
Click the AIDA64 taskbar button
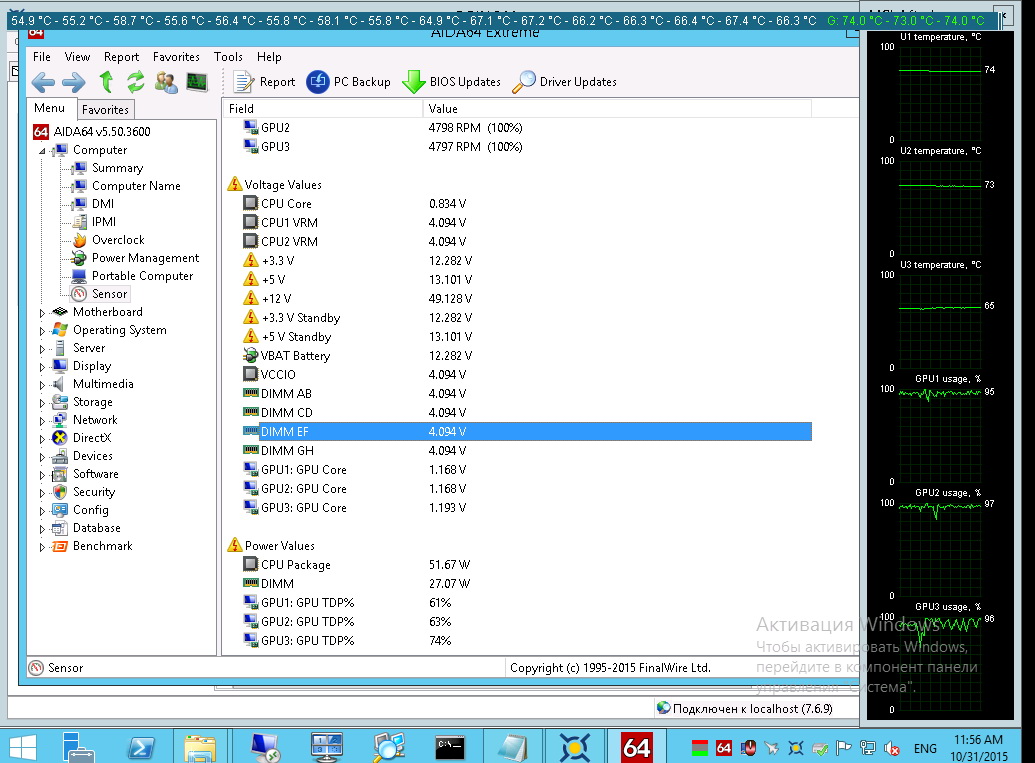pyautogui.click(x=636, y=747)
